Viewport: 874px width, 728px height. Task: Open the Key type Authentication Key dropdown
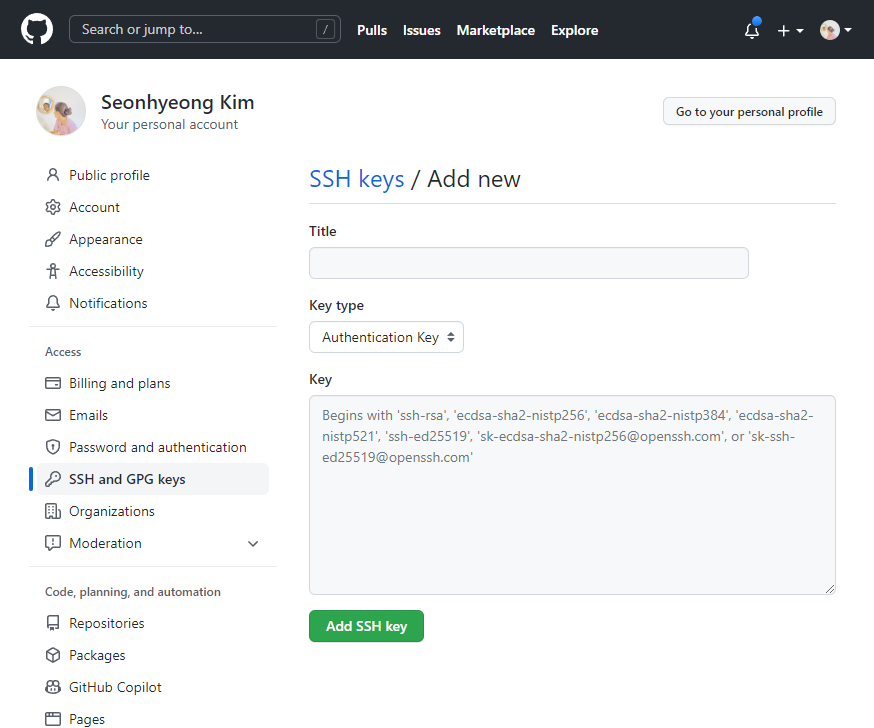pos(386,337)
